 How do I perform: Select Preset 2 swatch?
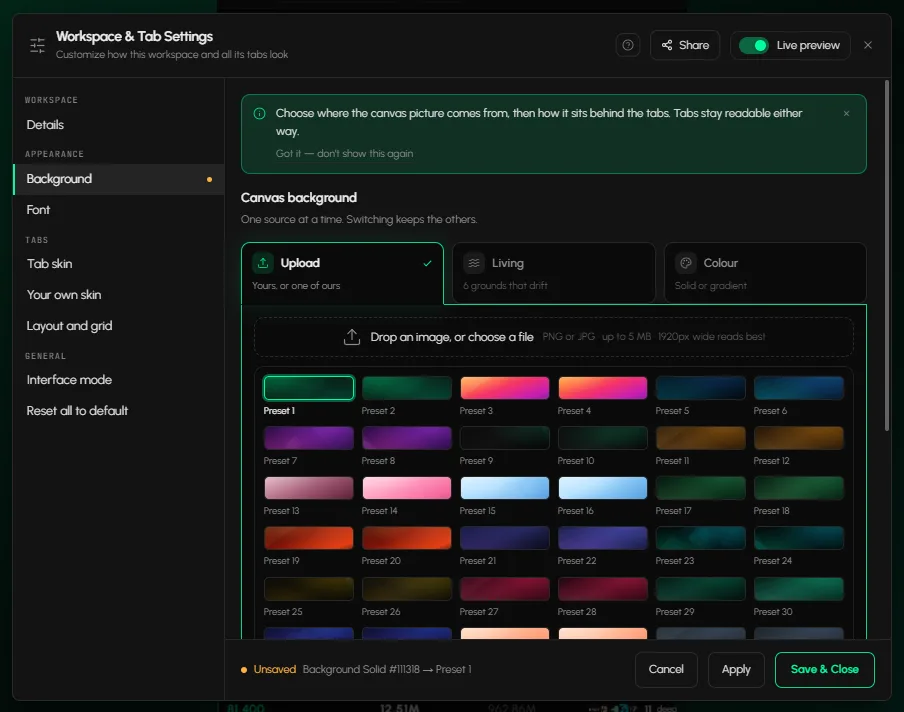pos(407,388)
